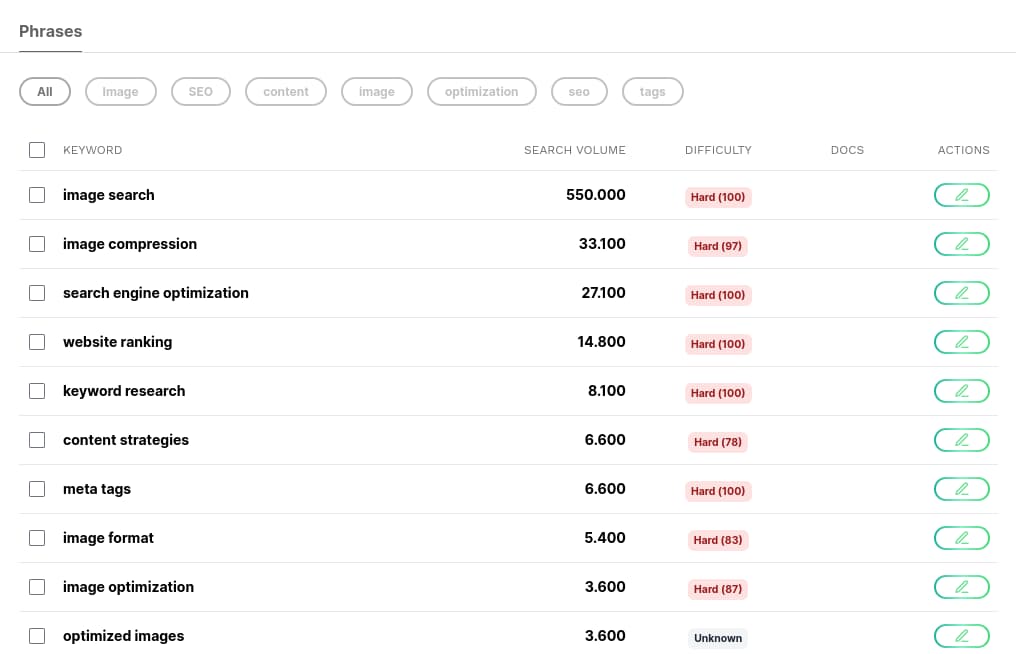Open the edit icon for image format
The width and height of the screenshot is (1016, 654).
point(961,538)
